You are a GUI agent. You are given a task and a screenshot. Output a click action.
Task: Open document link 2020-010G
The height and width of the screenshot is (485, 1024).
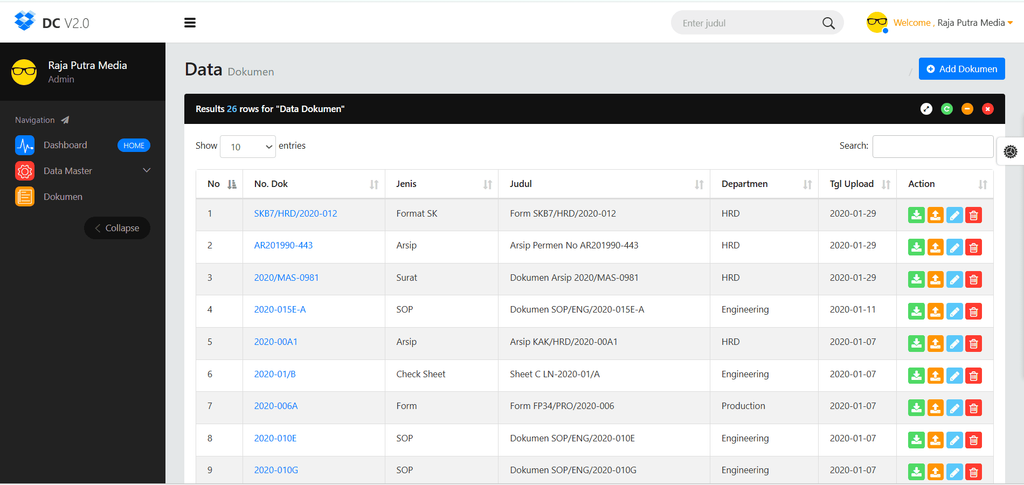(x=276, y=470)
